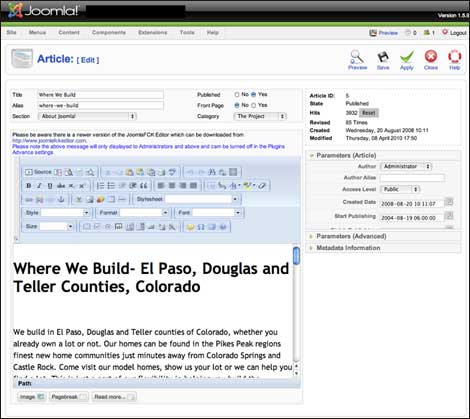Click the Save floppy disk icon

(383, 60)
